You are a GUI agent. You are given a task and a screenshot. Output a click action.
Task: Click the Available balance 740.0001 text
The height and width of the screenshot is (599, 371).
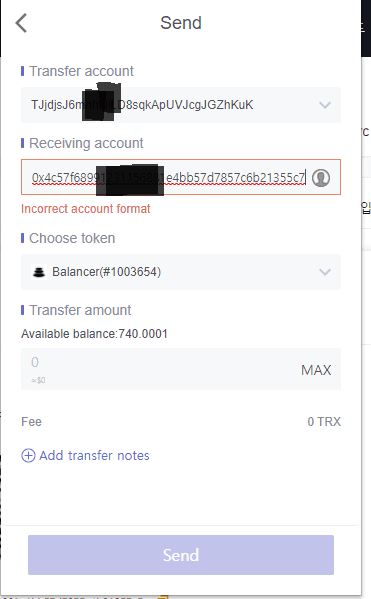(94, 333)
